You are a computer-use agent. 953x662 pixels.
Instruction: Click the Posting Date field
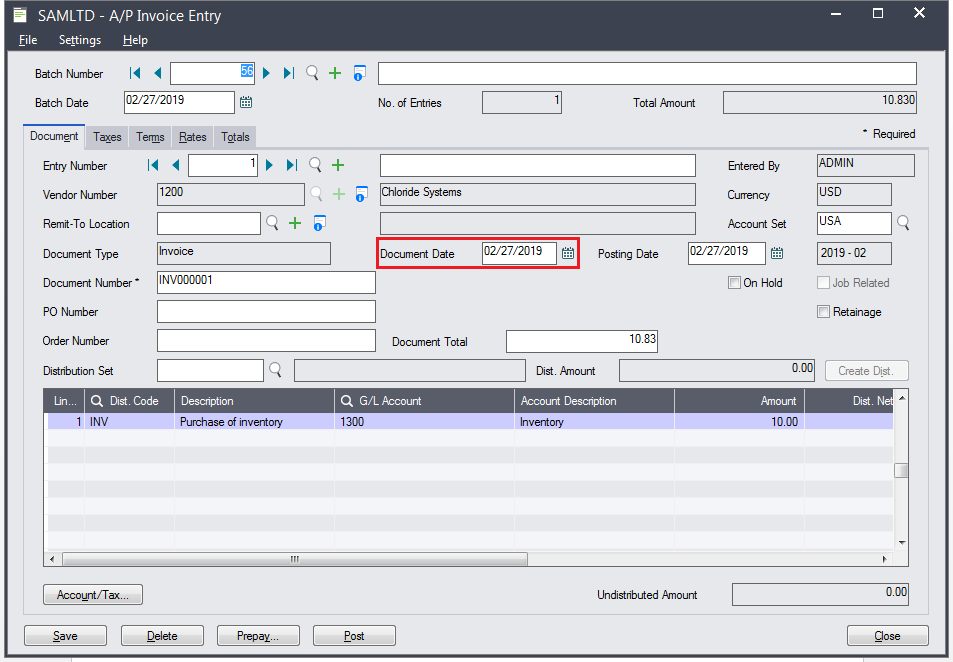click(726, 253)
